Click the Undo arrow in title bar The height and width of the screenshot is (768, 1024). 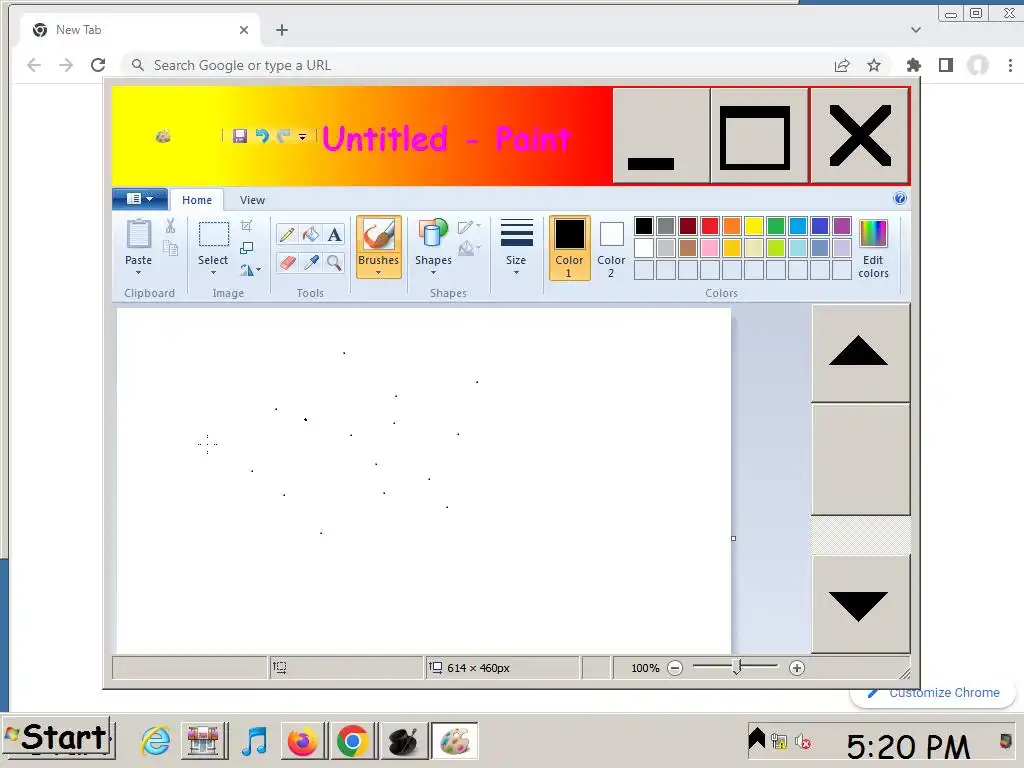pyautogui.click(x=262, y=136)
